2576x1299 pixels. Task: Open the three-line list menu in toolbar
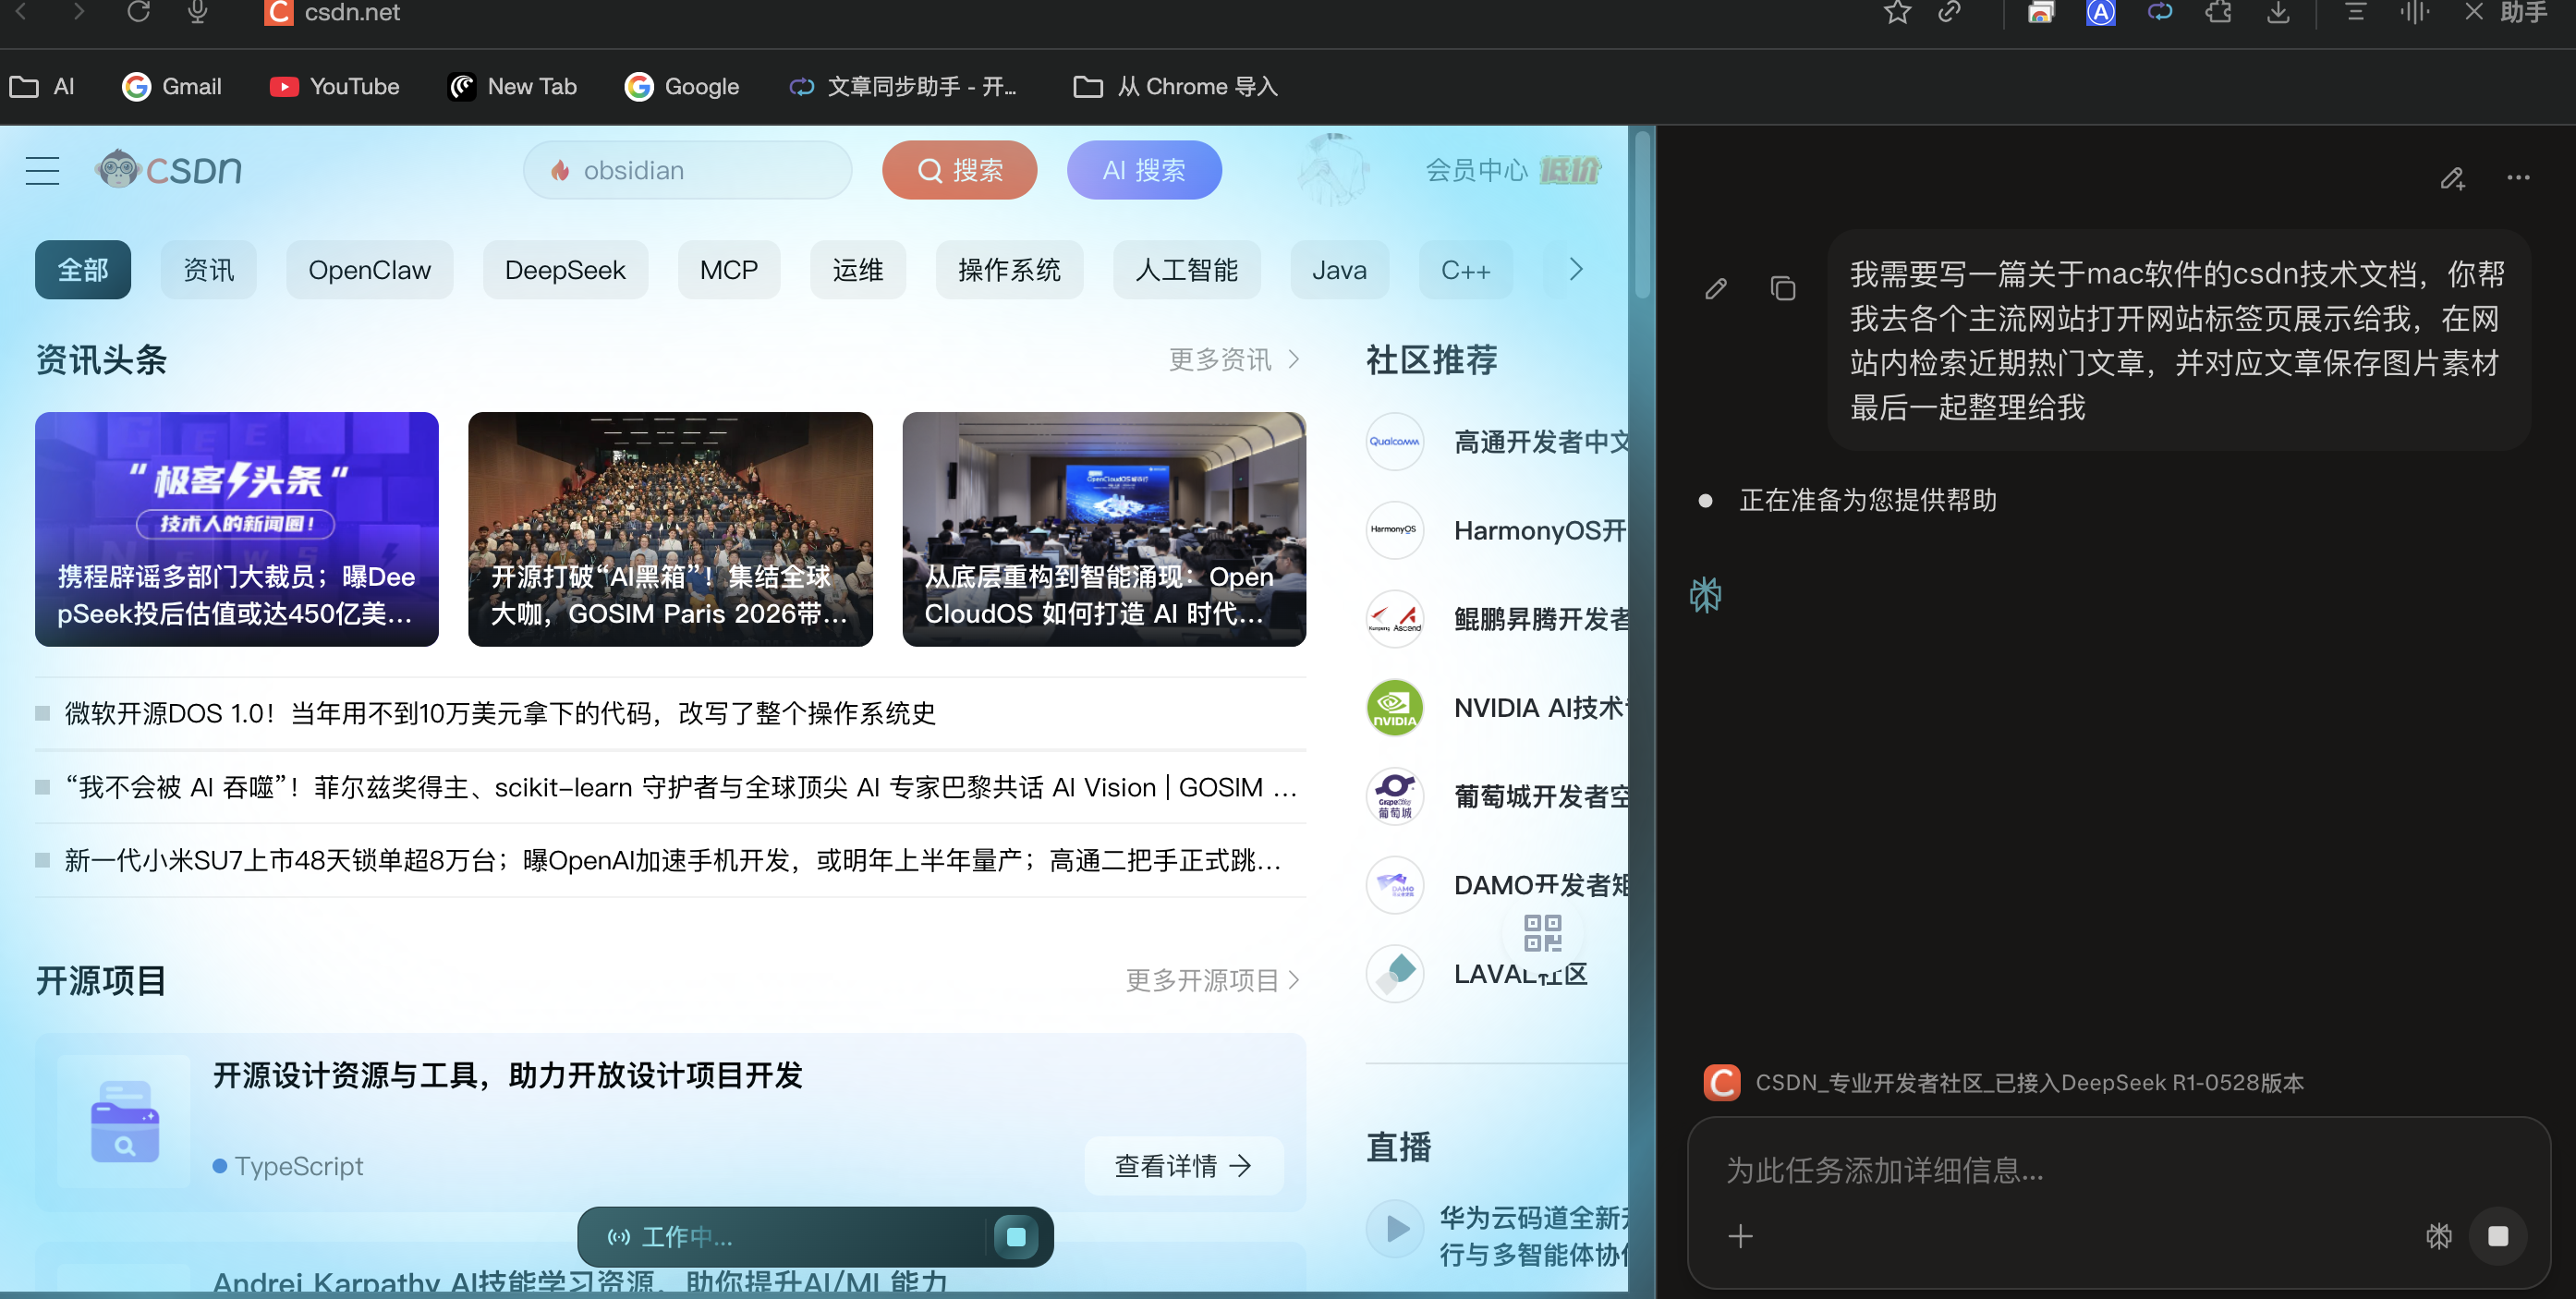pos(2356,12)
